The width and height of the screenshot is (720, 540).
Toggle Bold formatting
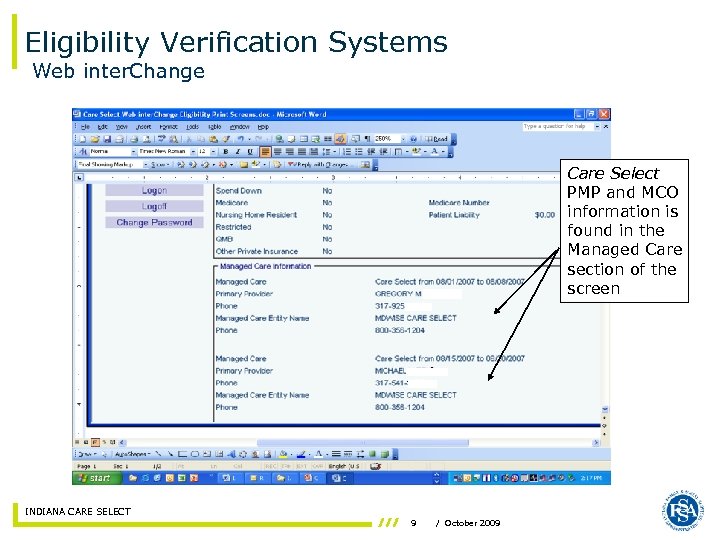coord(225,152)
